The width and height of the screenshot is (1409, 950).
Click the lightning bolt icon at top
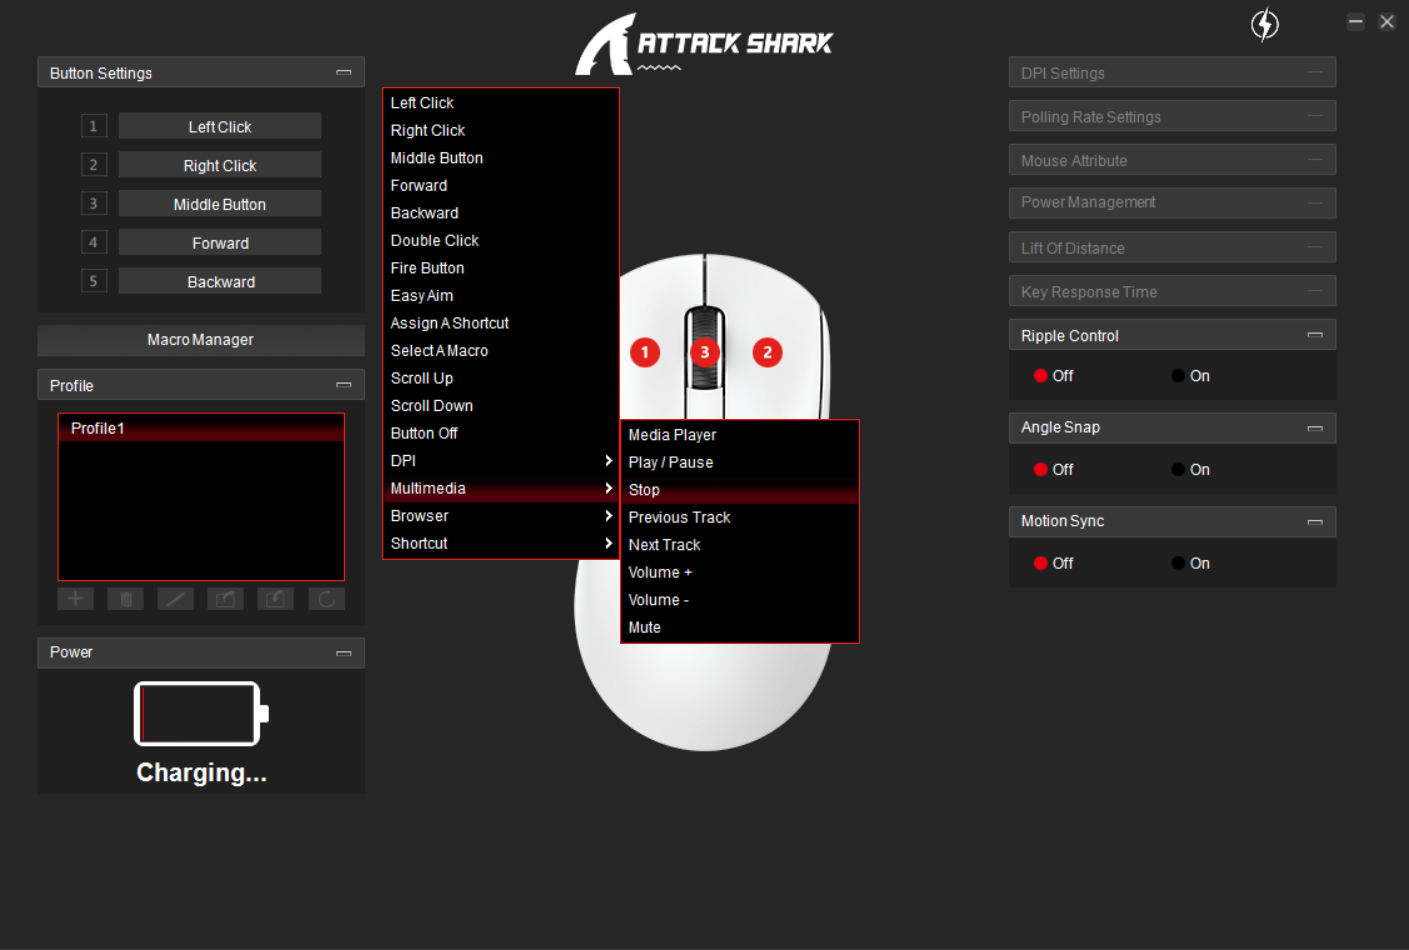[1265, 24]
